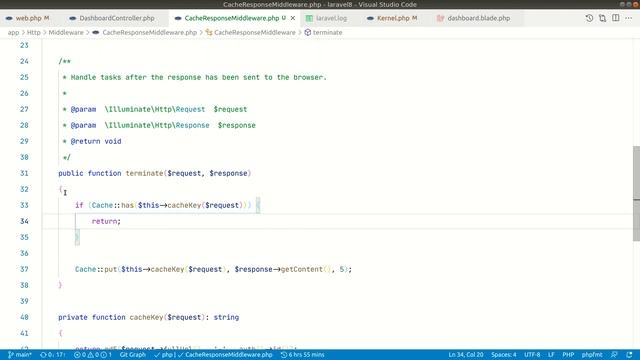
Task: Open Git Graph from status bar
Action: click(x=133, y=355)
